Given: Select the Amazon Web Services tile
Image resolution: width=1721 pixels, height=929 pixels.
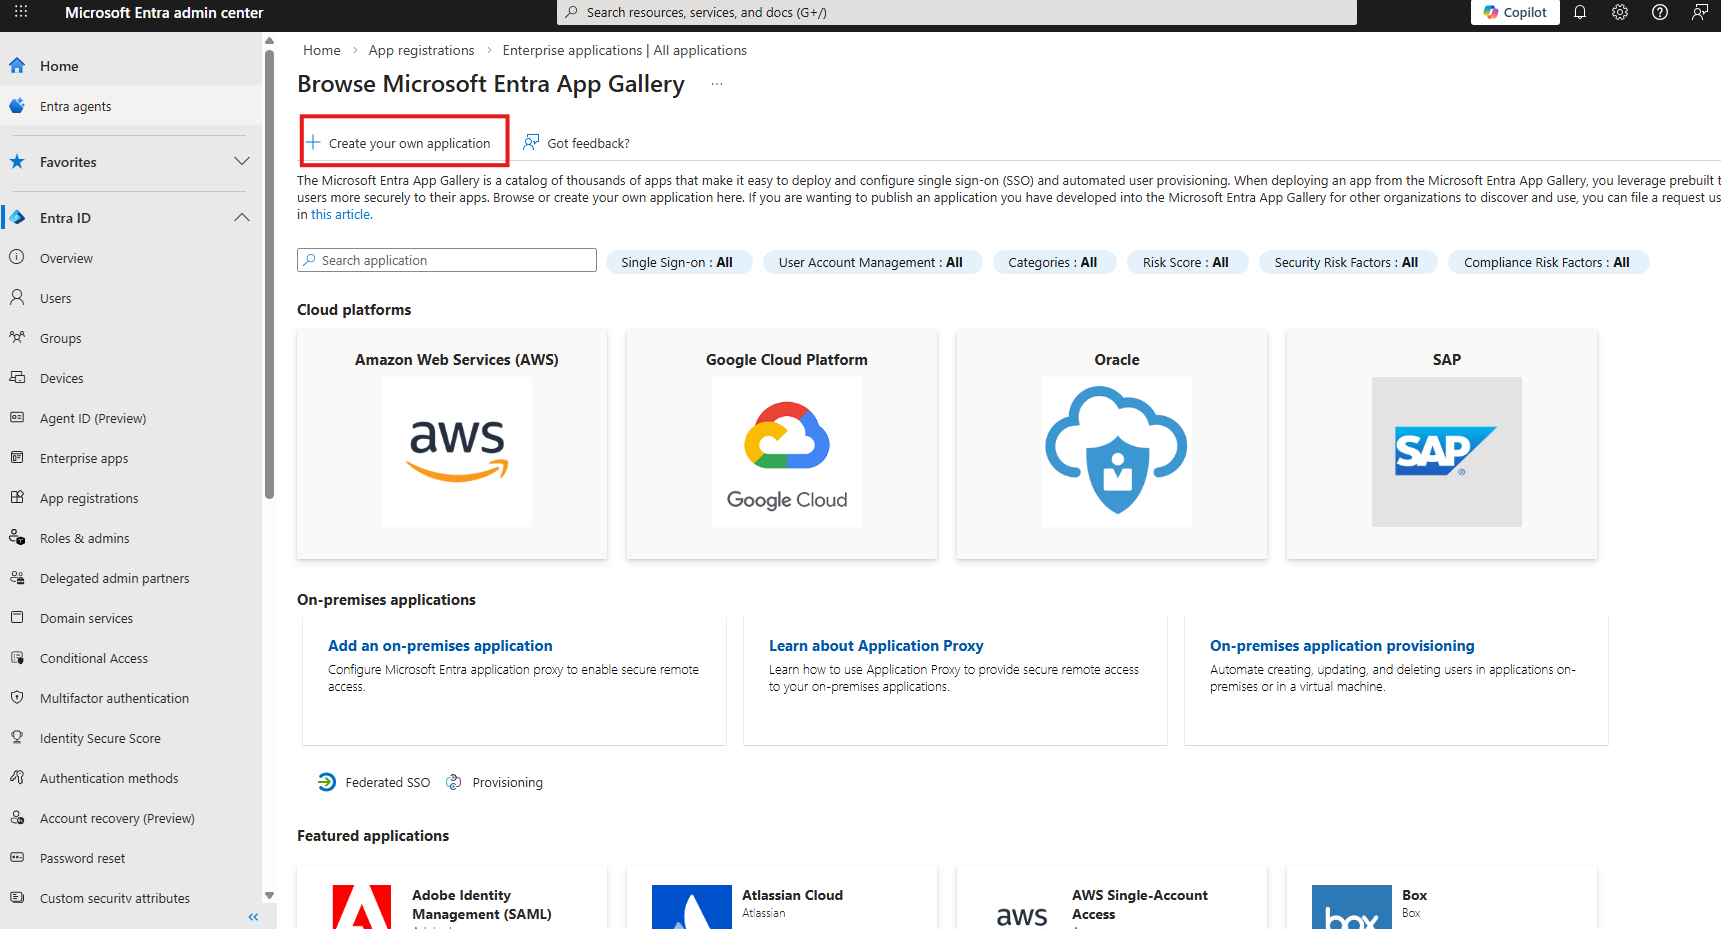Looking at the screenshot, I should (x=452, y=444).
